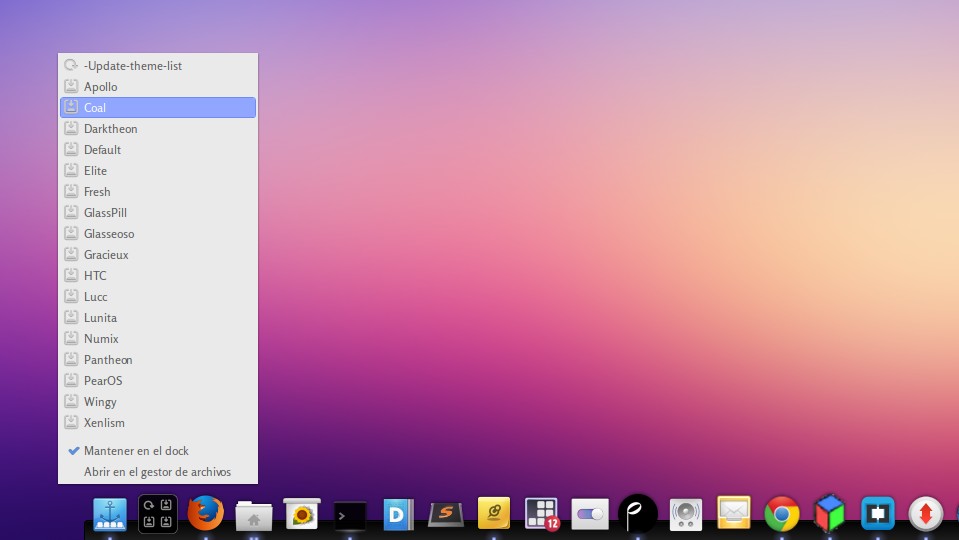The image size is (959, 540).
Task: Open the workspace grid icon with badge 12
Action: coord(542,514)
